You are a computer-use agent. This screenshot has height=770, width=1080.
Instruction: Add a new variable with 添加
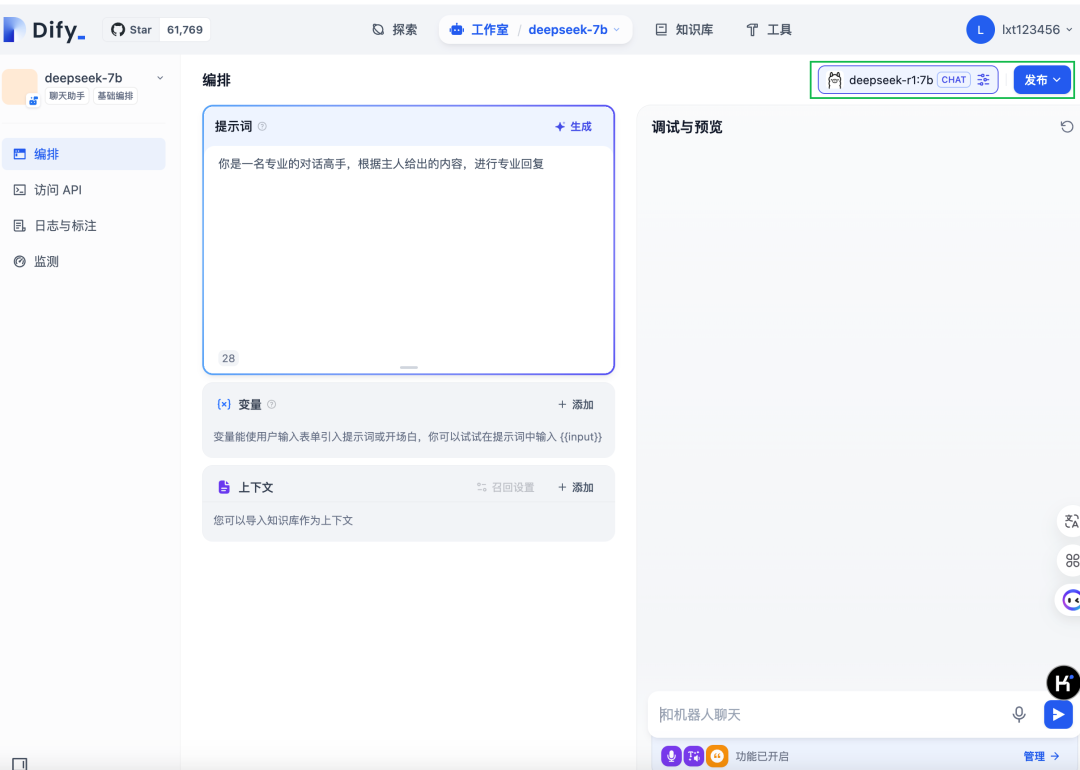click(576, 404)
